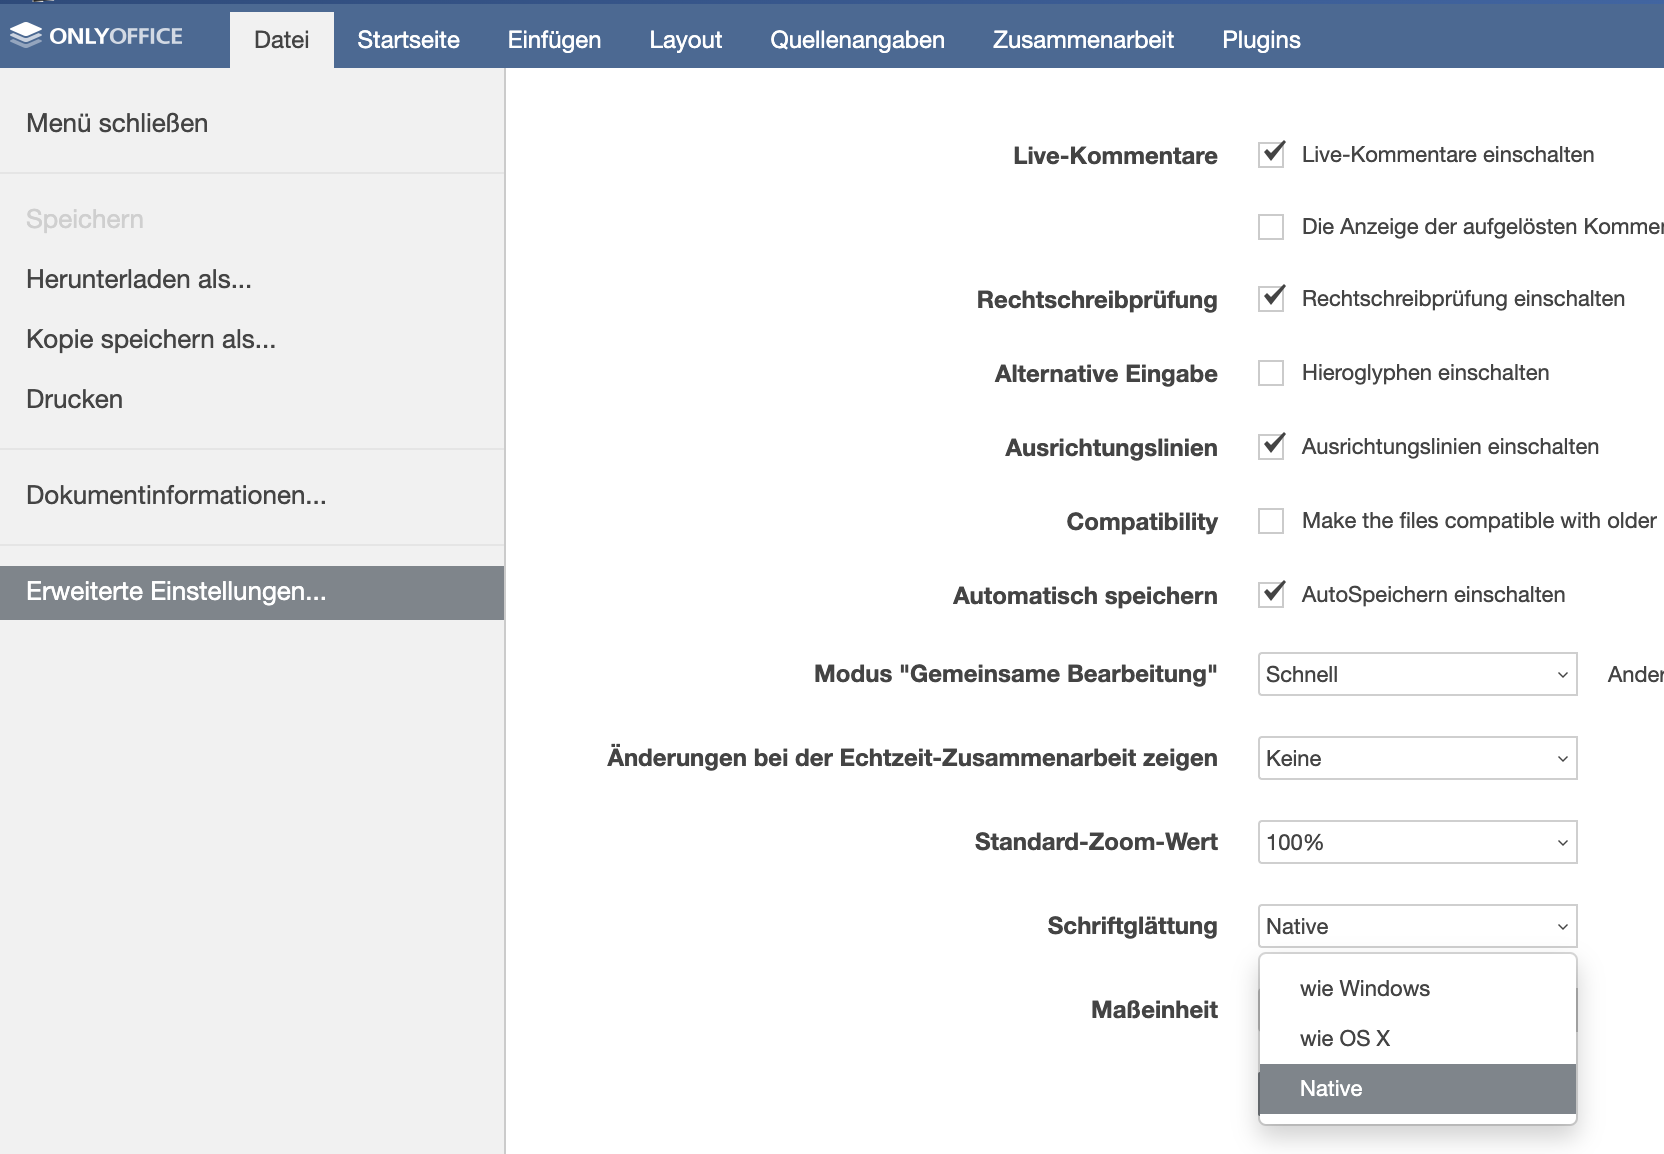Disable AutoSpeichern einschalten
Viewport: 1664px width, 1154px height.
(x=1270, y=594)
